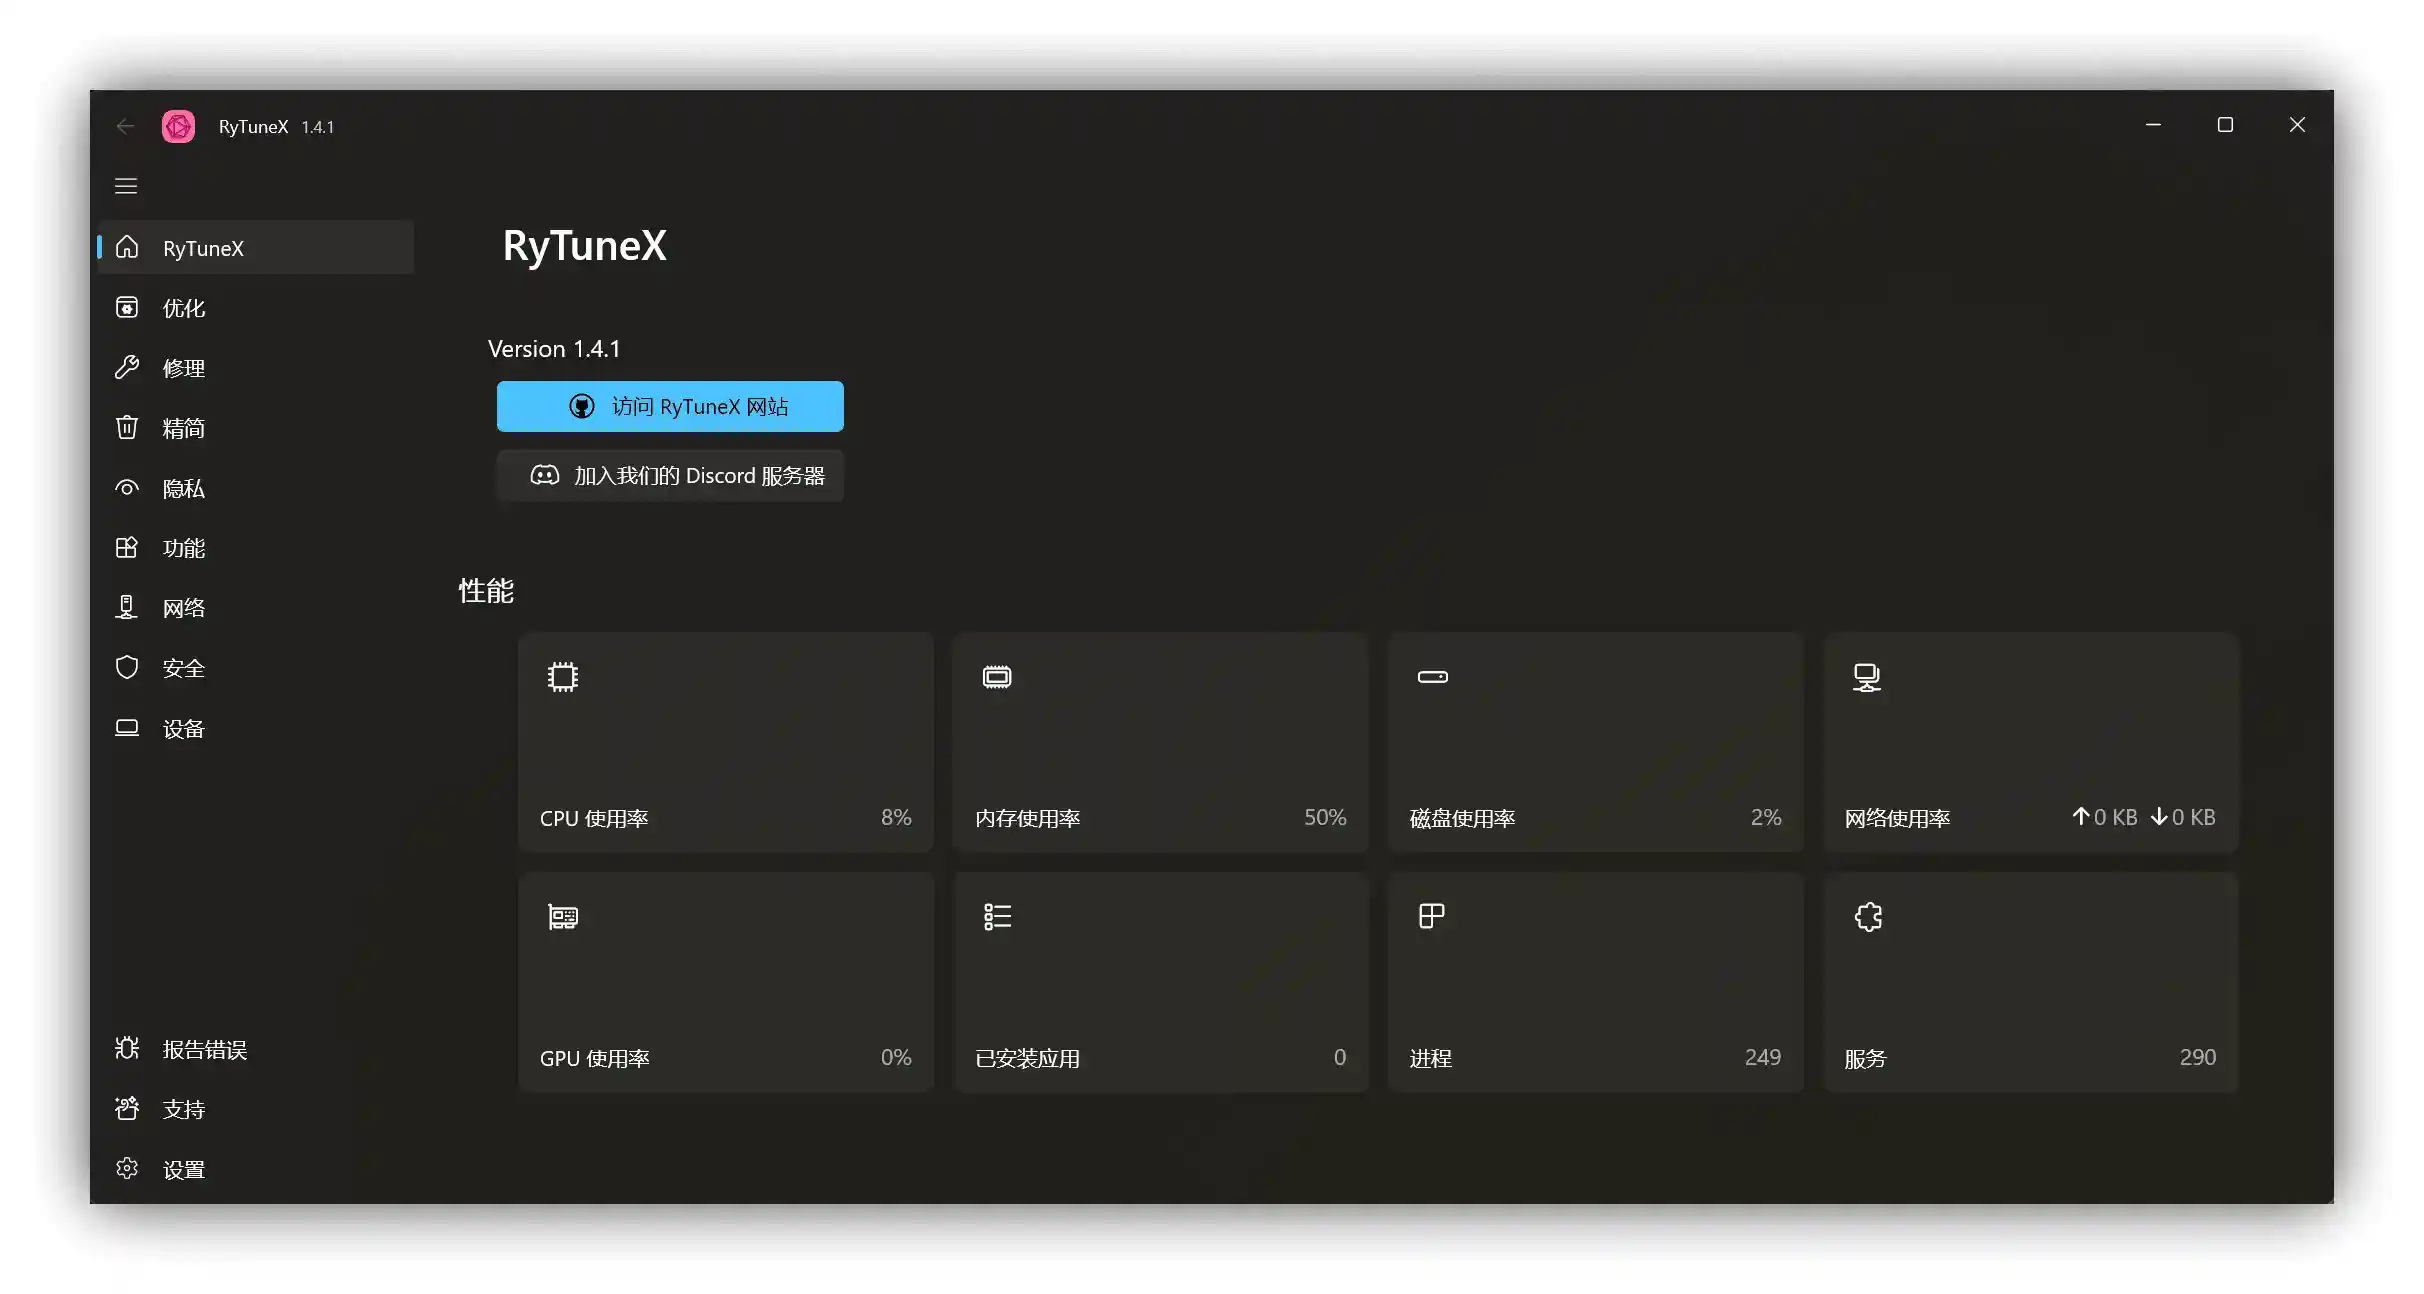Click the 设备 laptop sidebar icon
This screenshot has height=1294, width=2424.
pyautogui.click(x=127, y=727)
